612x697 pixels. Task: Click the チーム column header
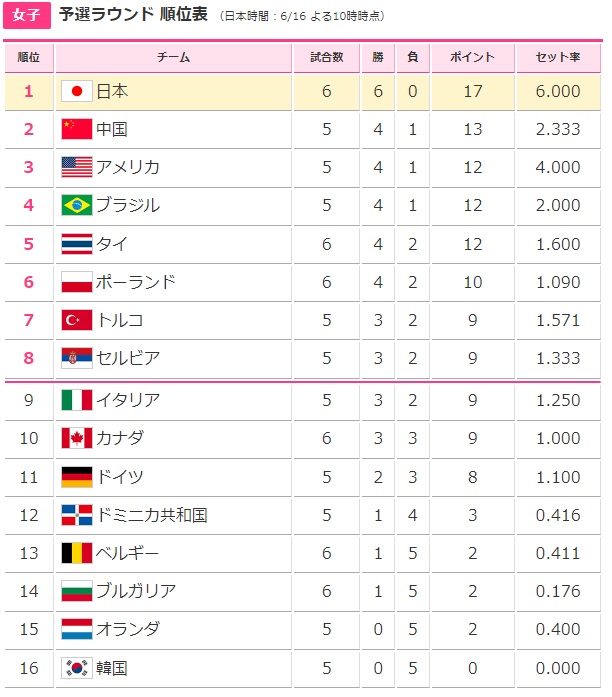[x=173, y=58]
